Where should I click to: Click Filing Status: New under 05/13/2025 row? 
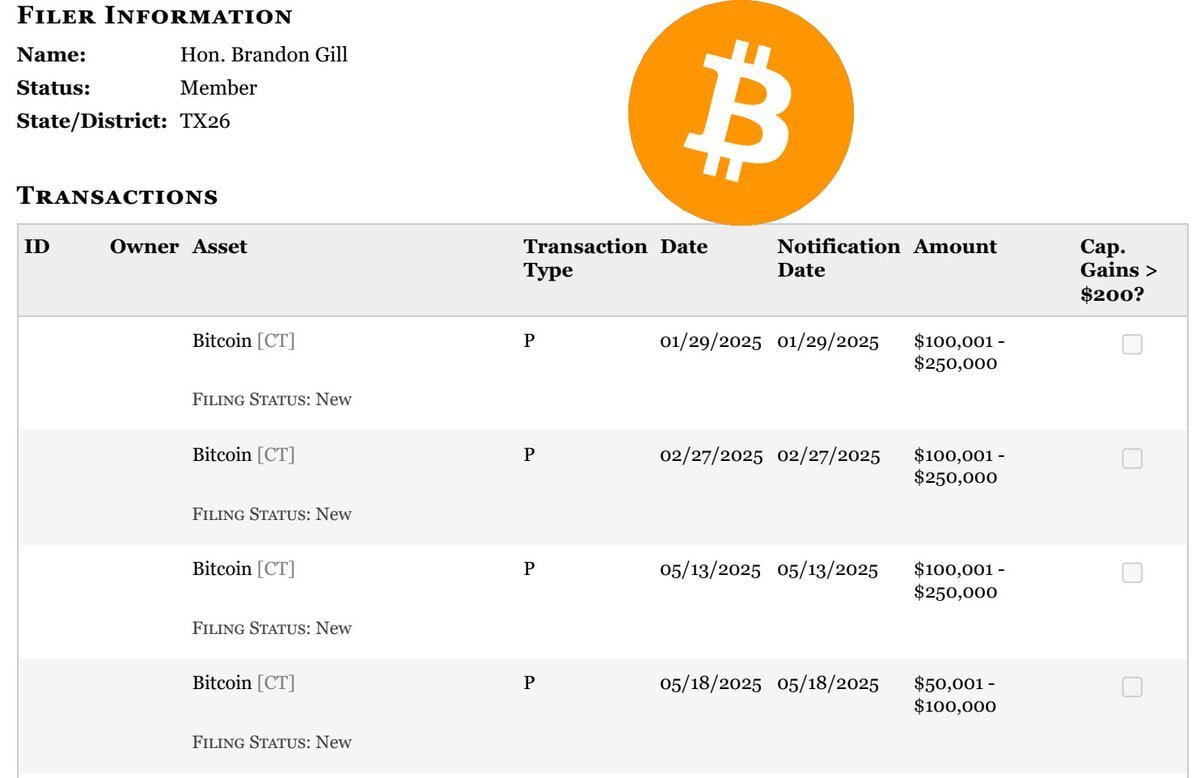272,628
